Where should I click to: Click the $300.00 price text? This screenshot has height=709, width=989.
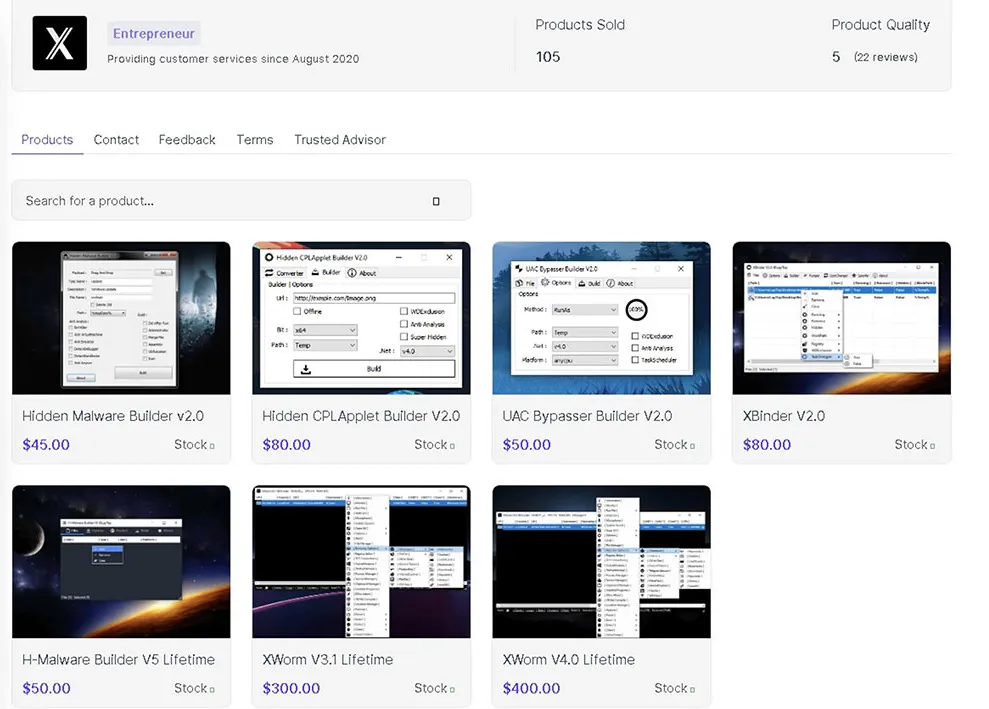pos(291,688)
